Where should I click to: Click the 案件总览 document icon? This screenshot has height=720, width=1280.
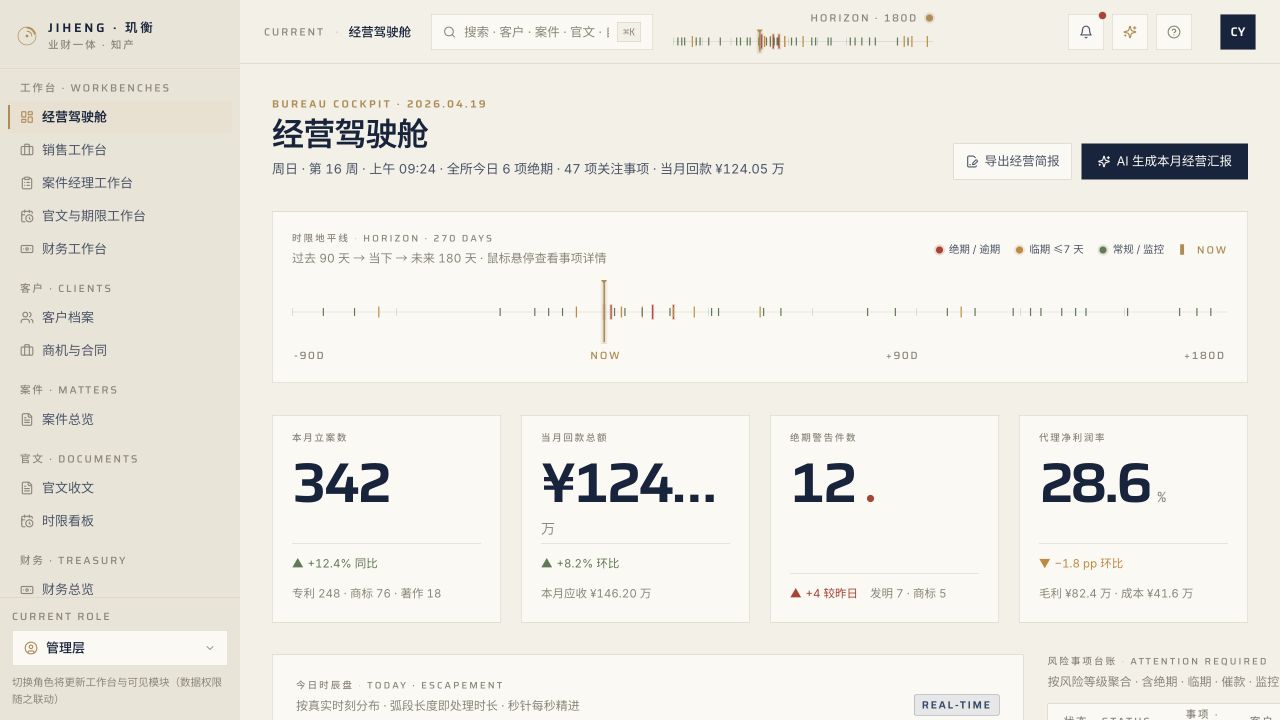point(27,419)
